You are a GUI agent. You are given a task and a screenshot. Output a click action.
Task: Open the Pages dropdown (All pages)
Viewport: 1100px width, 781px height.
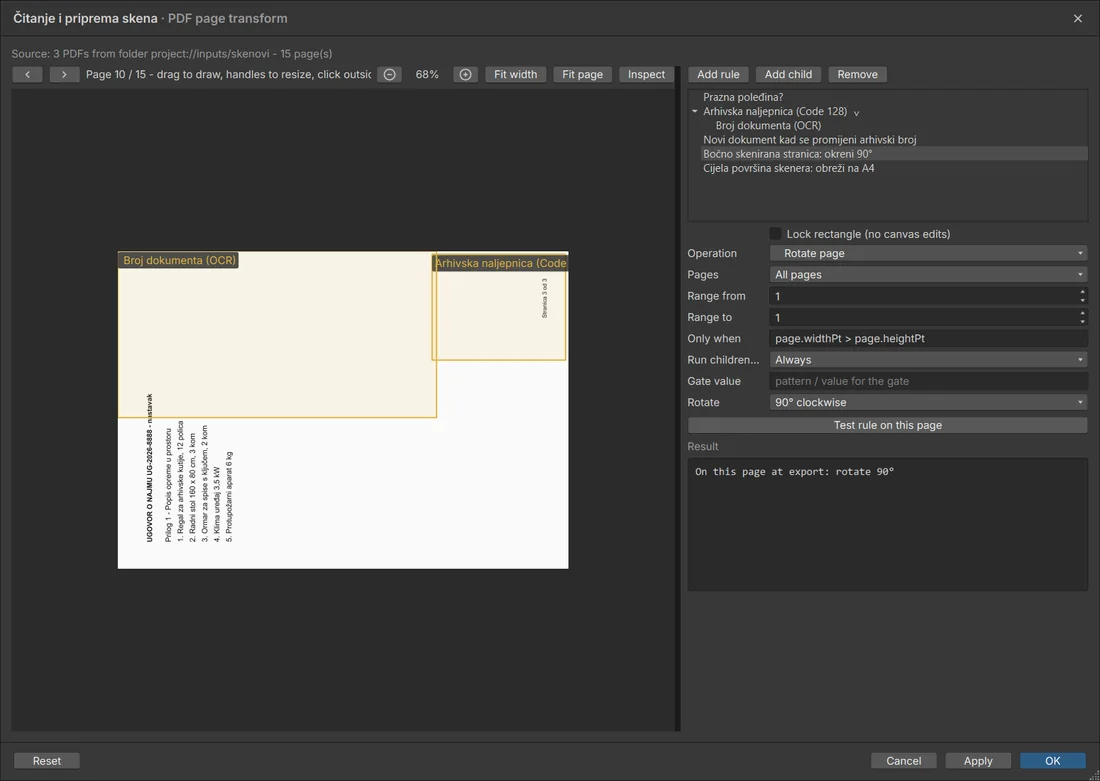tap(928, 274)
